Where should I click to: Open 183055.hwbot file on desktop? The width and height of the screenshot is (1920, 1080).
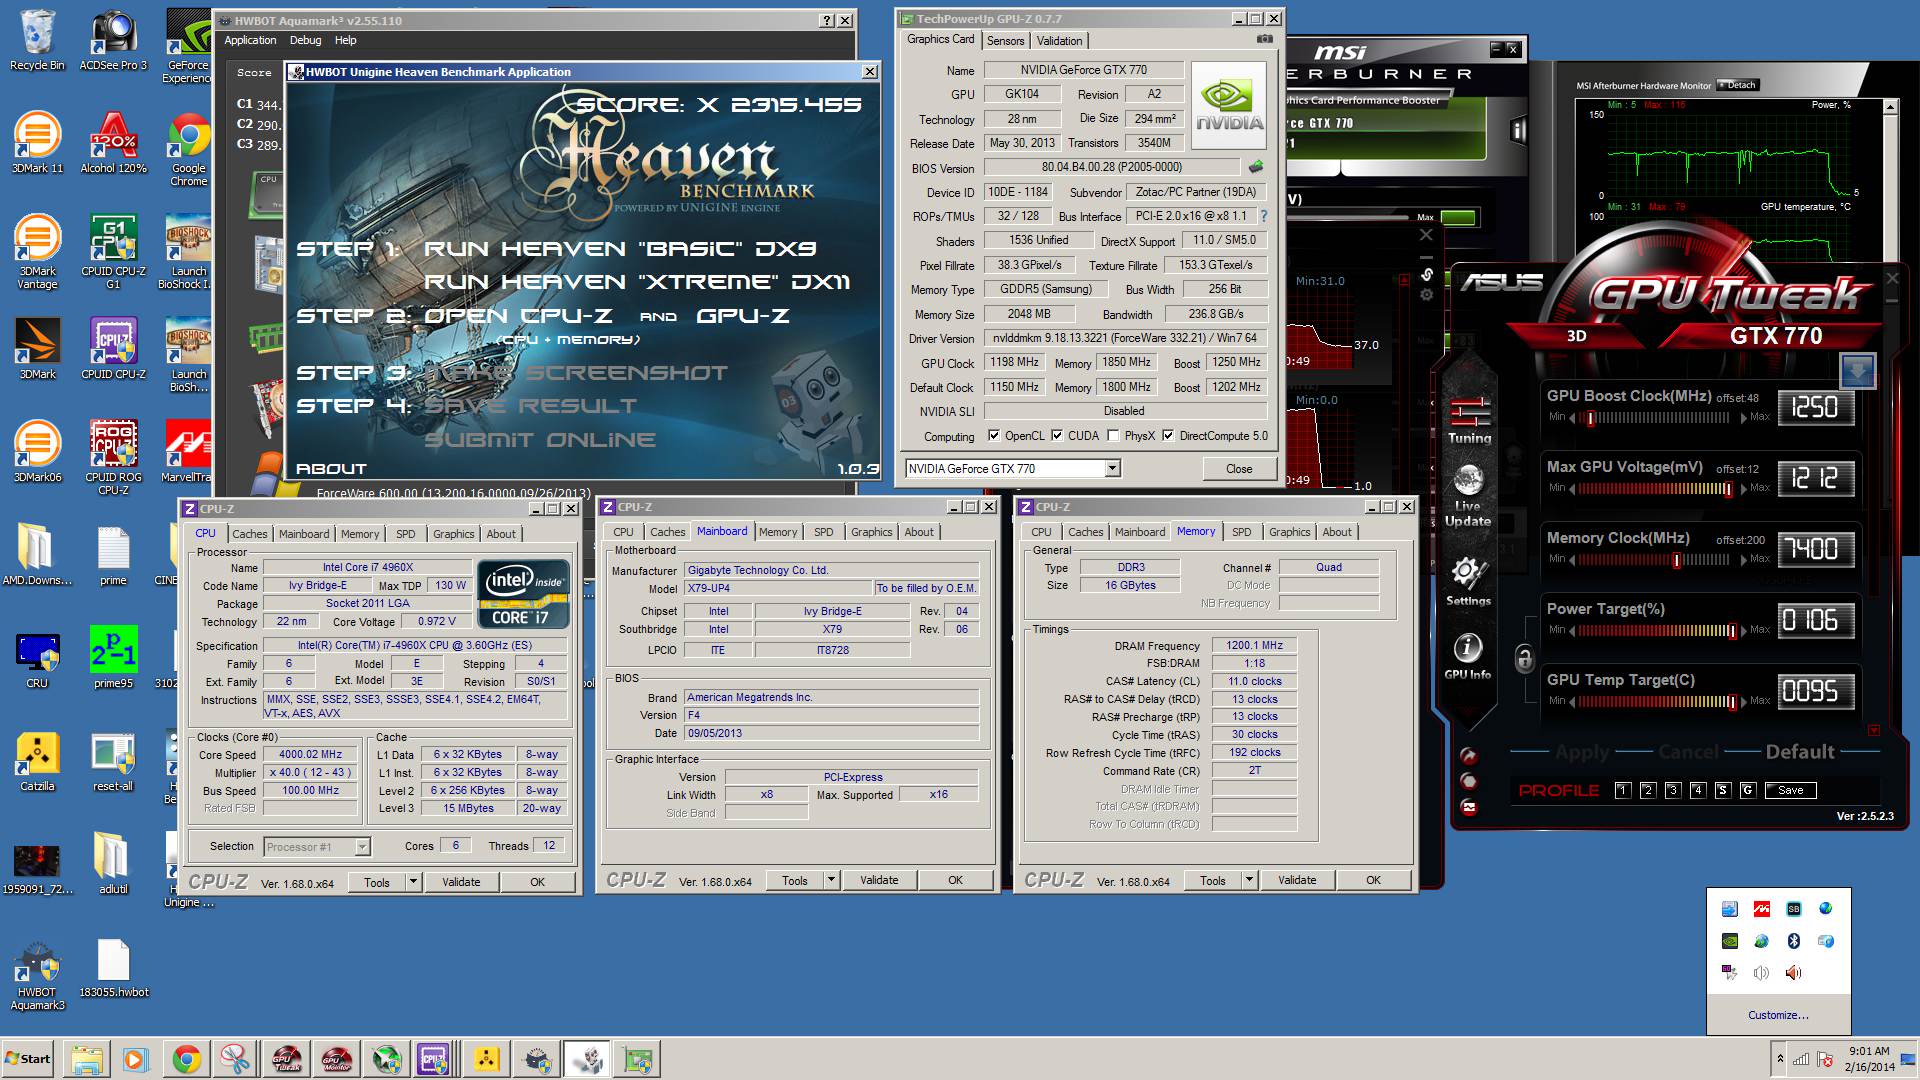[x=113, y=968]
